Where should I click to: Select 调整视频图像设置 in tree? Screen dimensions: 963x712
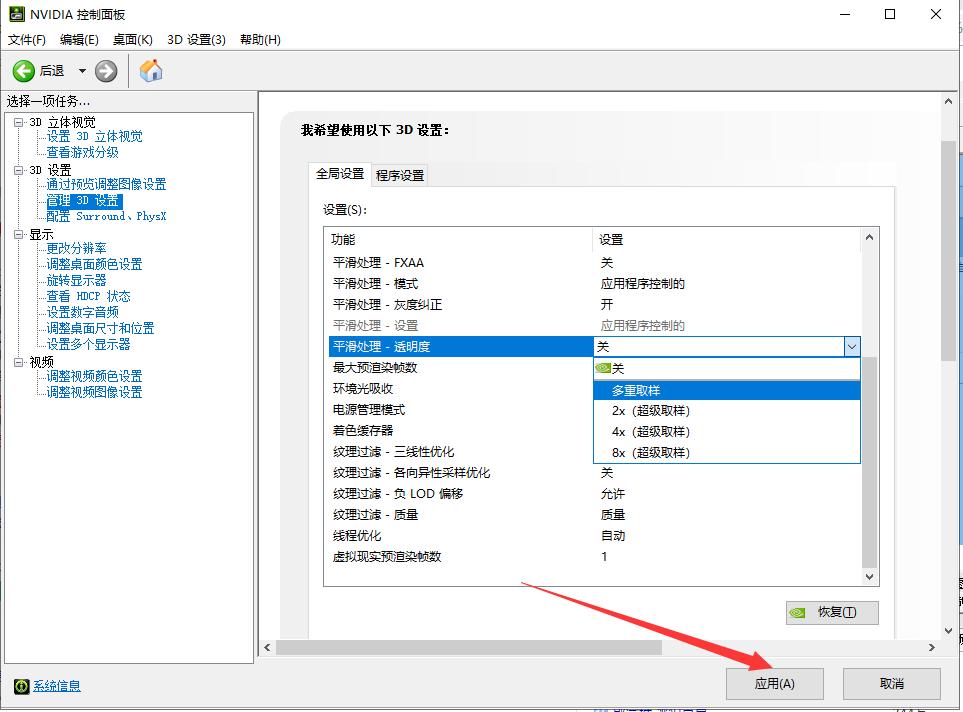95,392
